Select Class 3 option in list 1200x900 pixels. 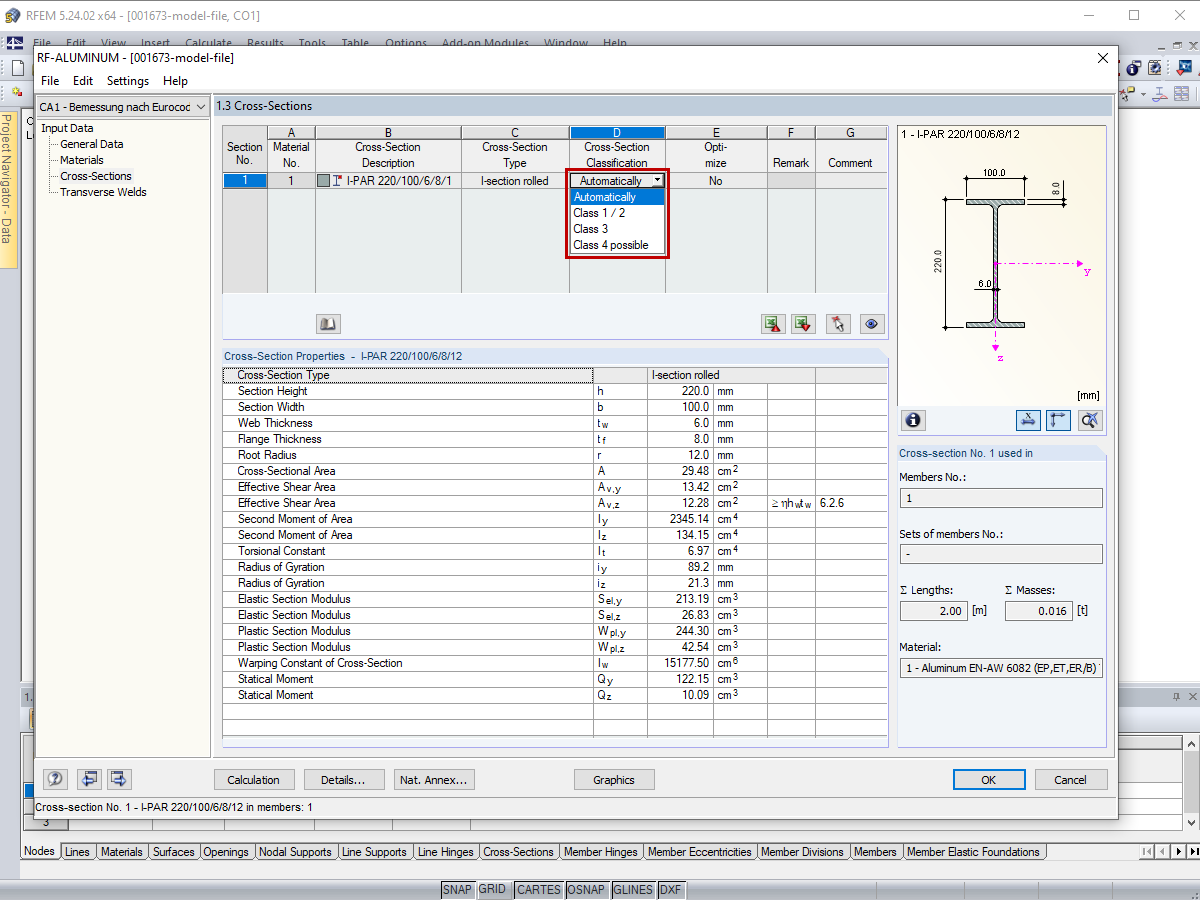[x=617, y=229]
